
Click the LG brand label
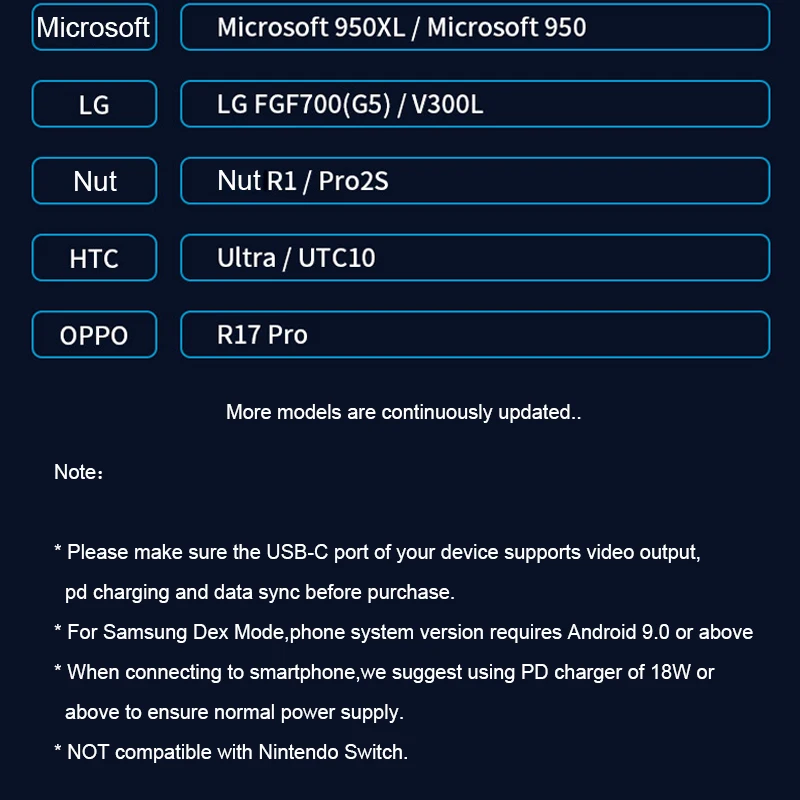click(94, 104)
